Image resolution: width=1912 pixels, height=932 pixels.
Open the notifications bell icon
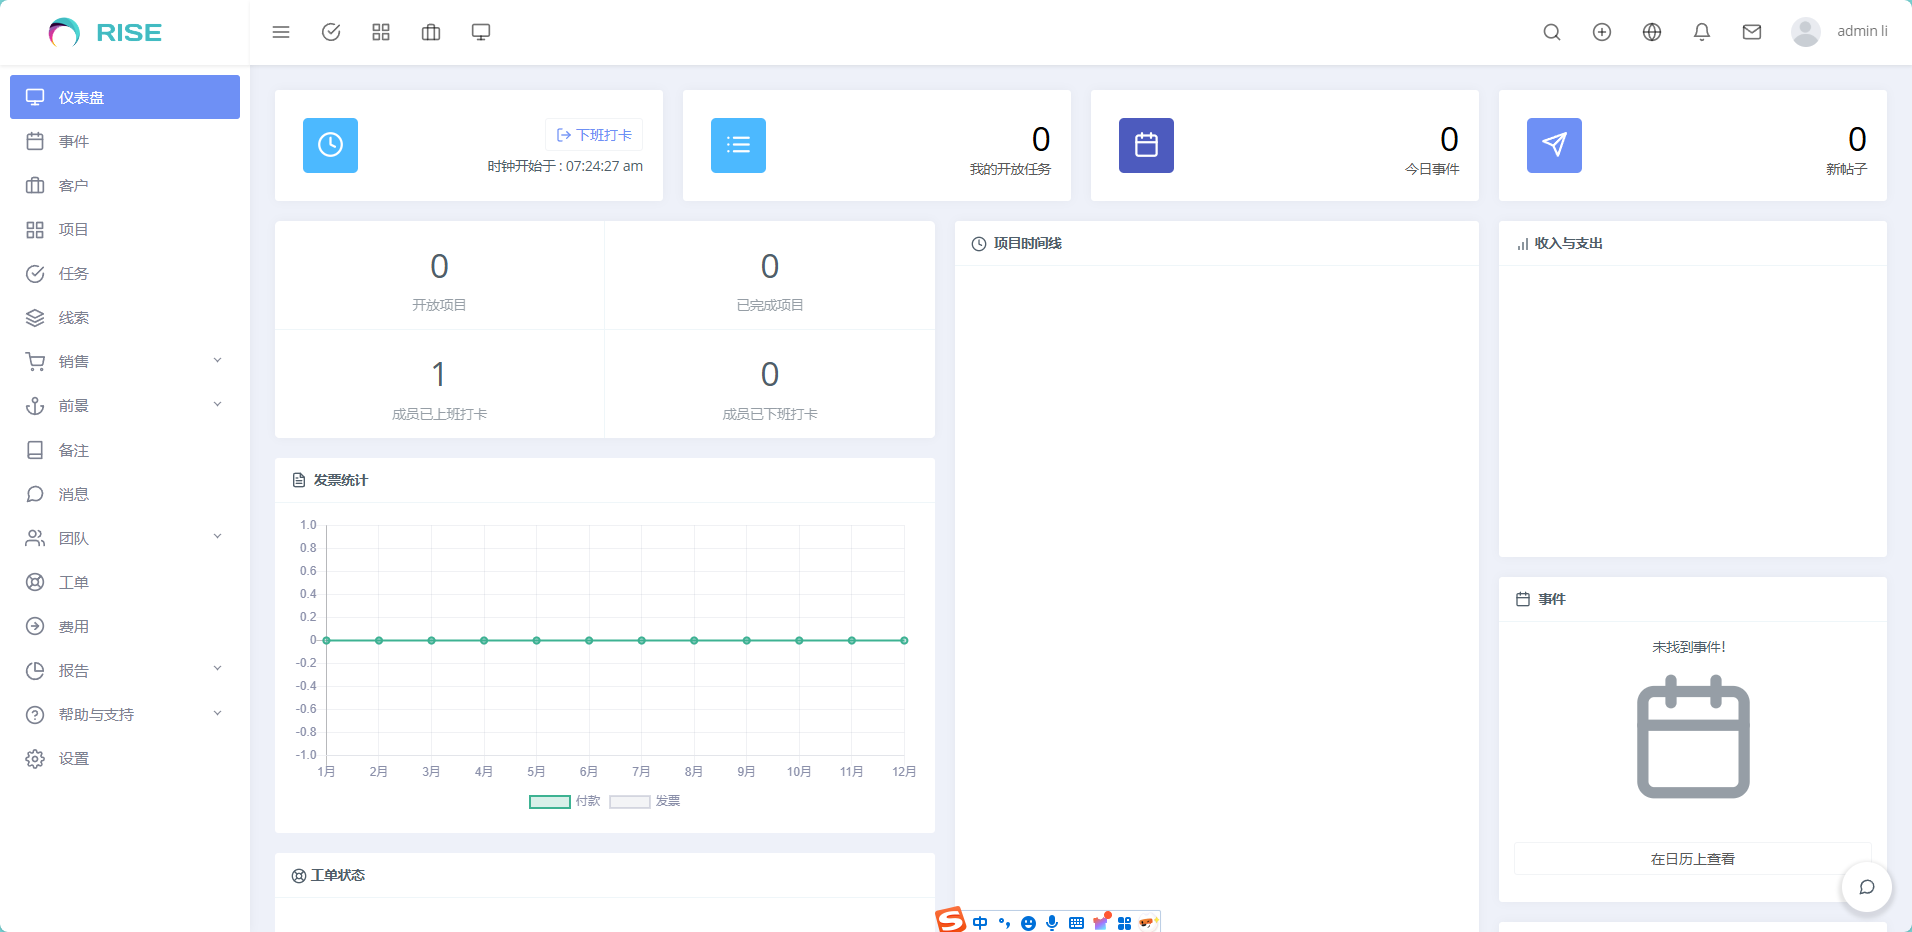(1701, 32)
